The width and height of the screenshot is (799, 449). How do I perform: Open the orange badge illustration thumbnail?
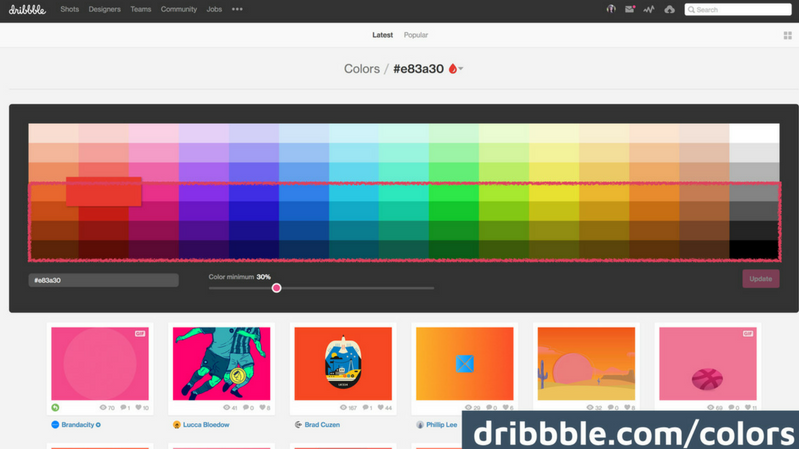click(343, 363)
